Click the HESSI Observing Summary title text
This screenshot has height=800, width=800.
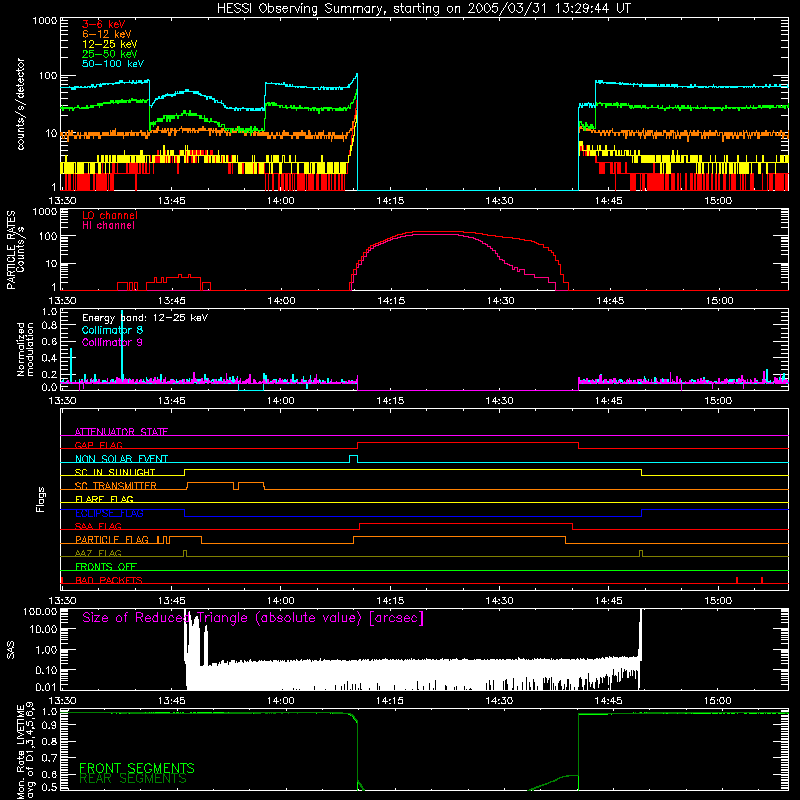[x=424, y=9]
